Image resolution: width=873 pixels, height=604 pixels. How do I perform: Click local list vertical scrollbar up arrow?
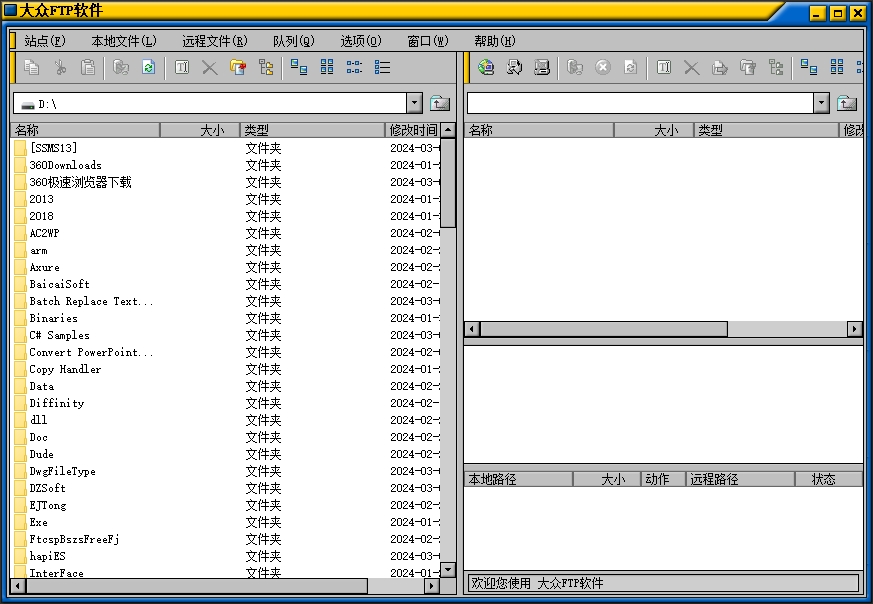(x=448, y=130)
